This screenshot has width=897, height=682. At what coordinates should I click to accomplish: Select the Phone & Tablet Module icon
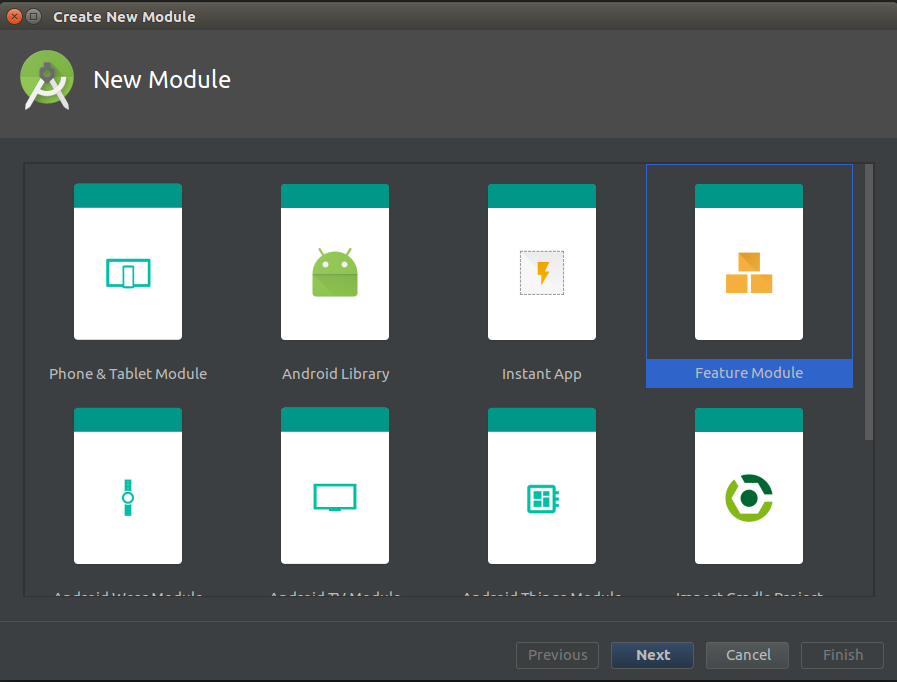coord(128,273)
